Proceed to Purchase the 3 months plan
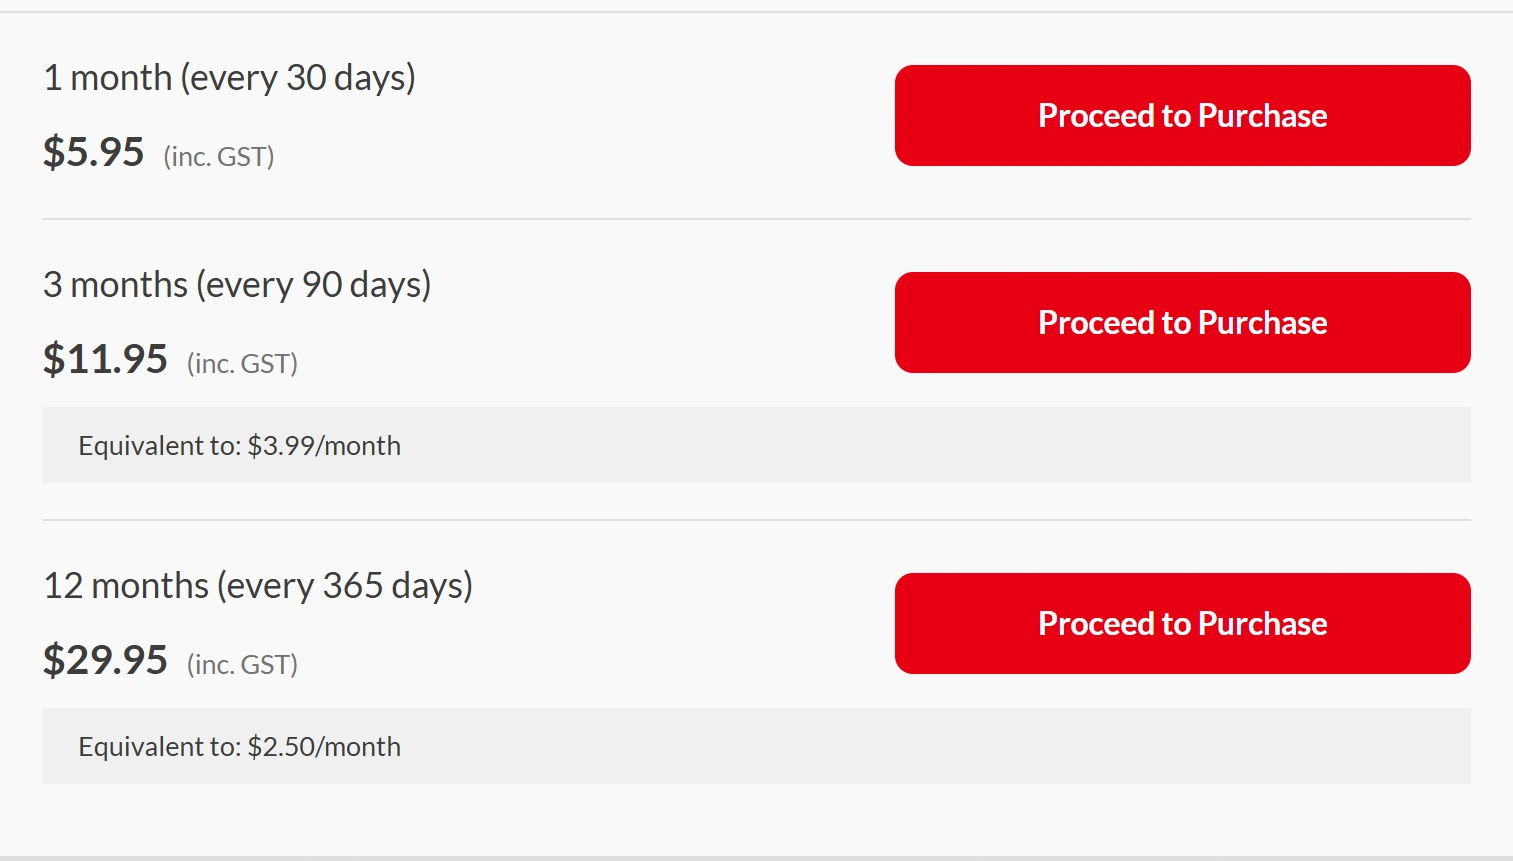1513x861 pixels. point(1182,323)
